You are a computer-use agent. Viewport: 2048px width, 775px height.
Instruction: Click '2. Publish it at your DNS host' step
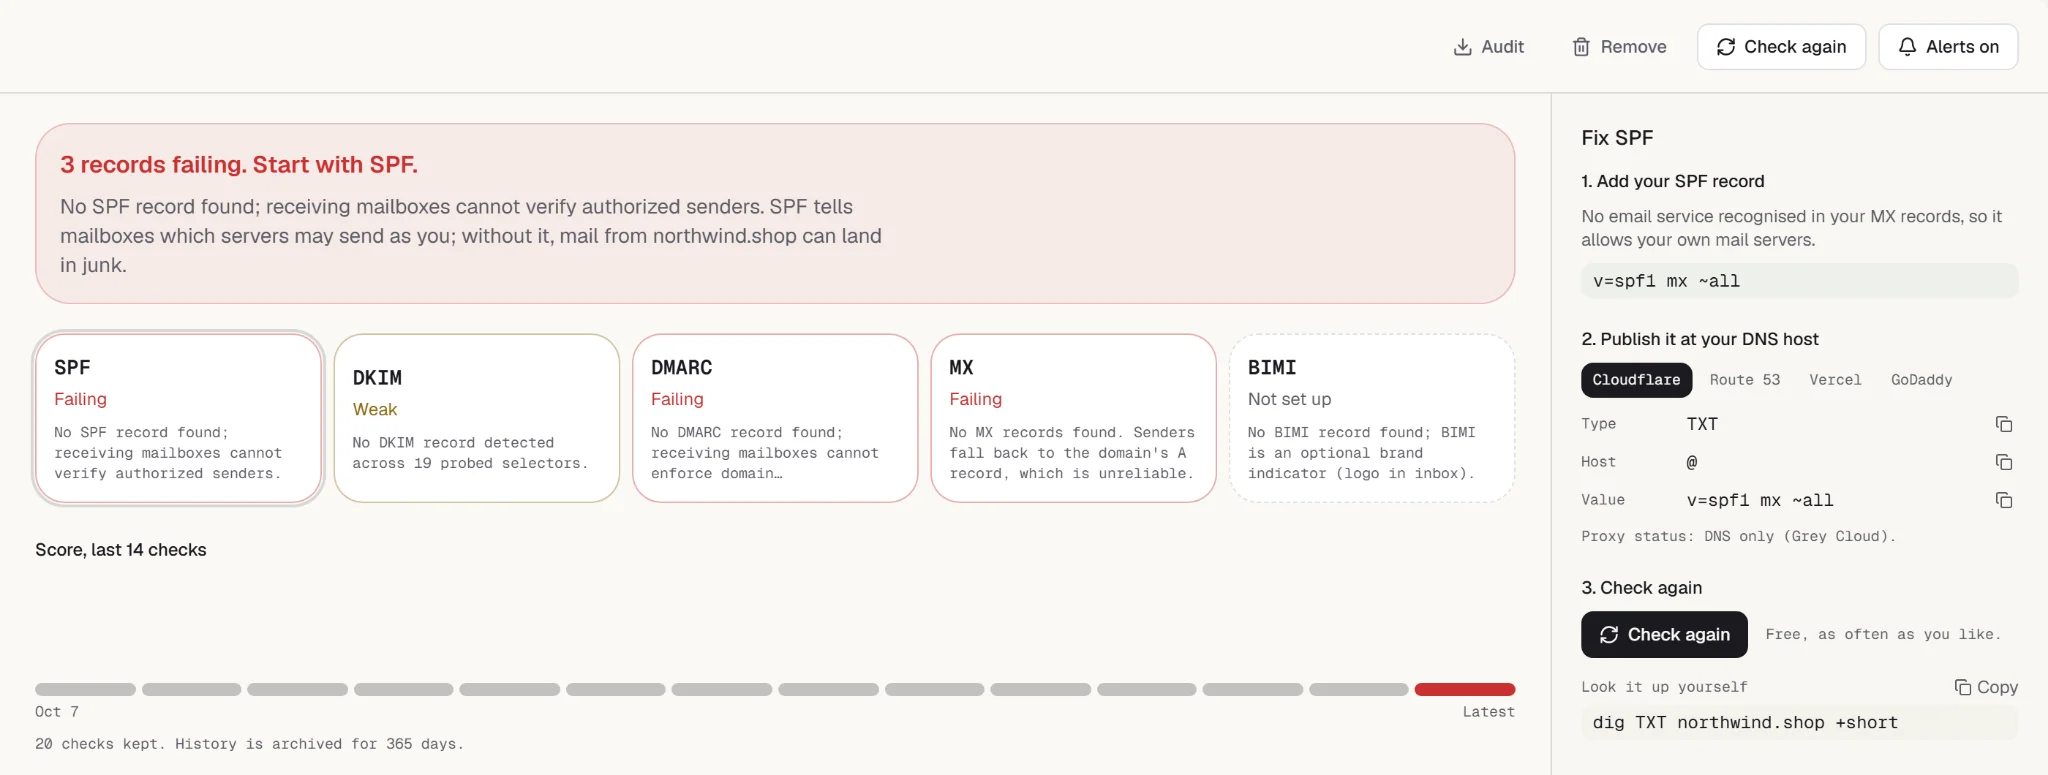pos(1699,339)
